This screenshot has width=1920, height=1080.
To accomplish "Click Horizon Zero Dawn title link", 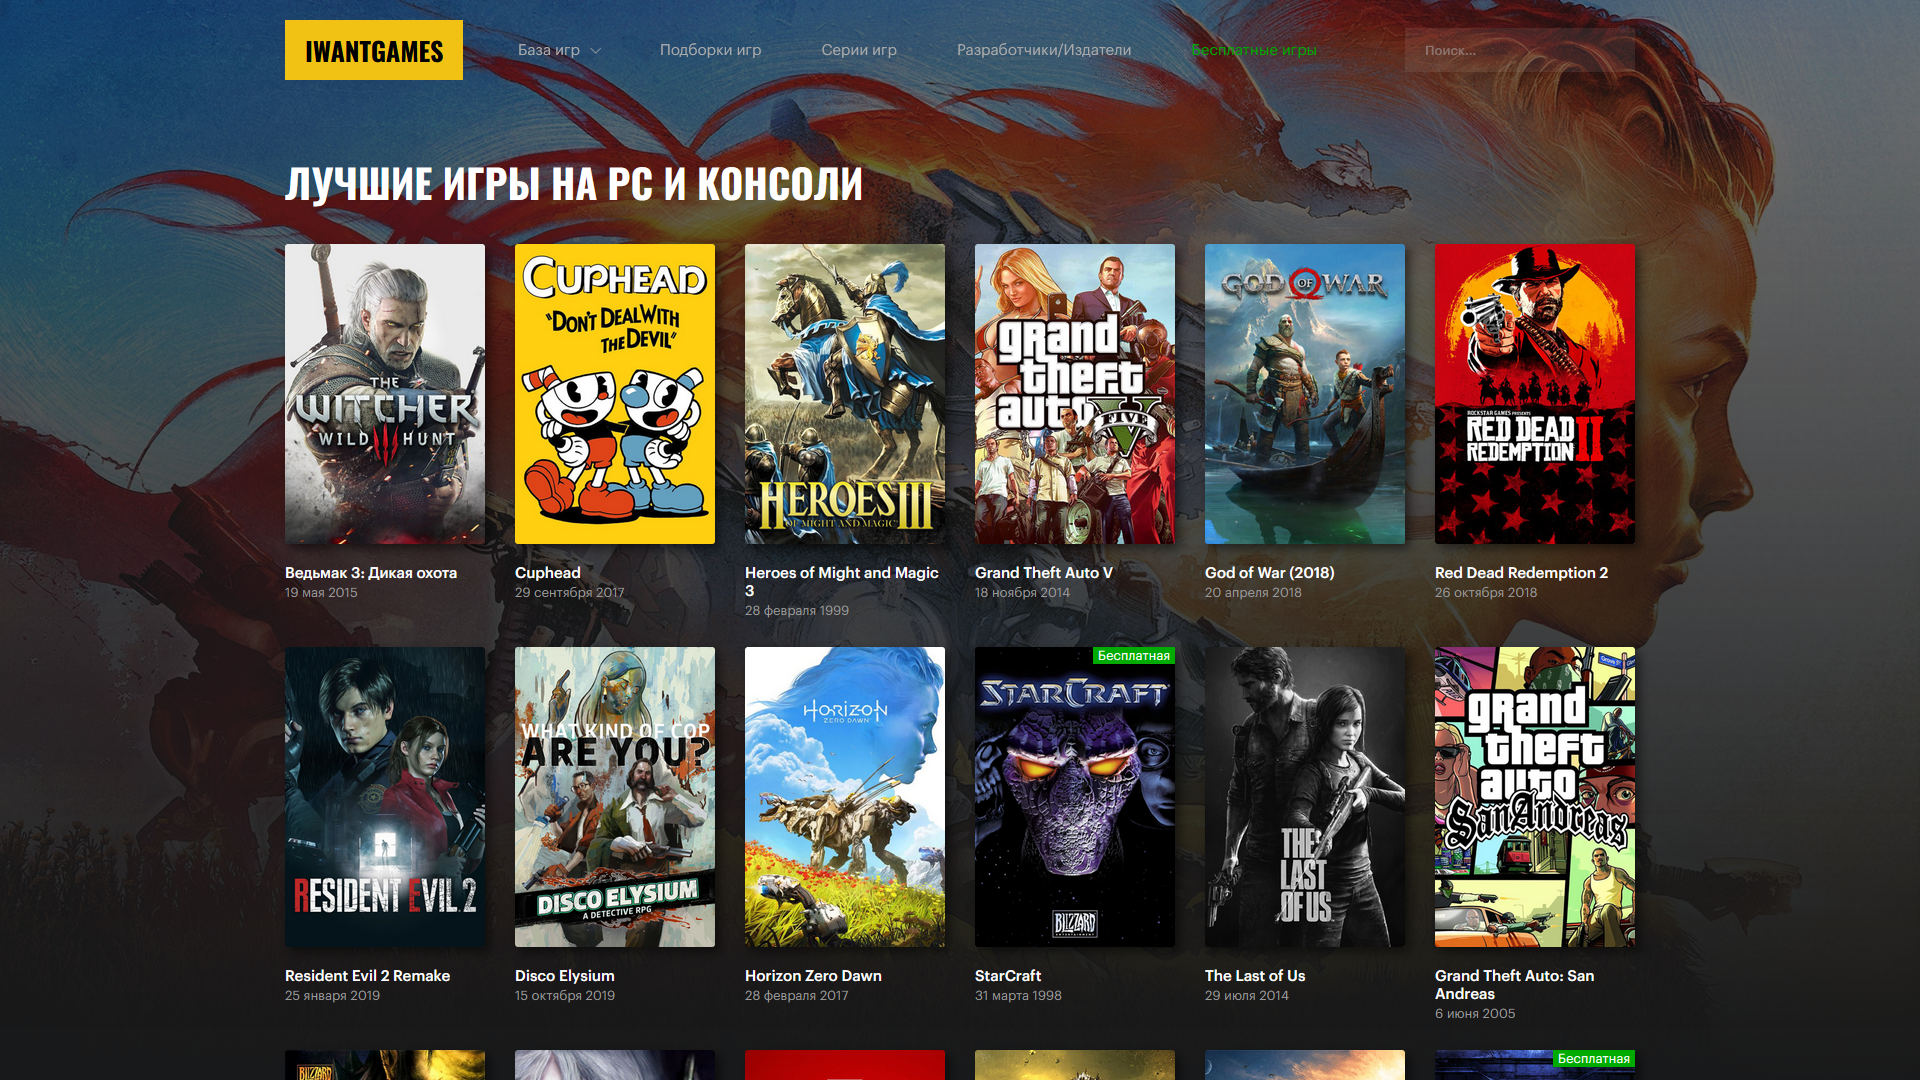I will point(814,976).
